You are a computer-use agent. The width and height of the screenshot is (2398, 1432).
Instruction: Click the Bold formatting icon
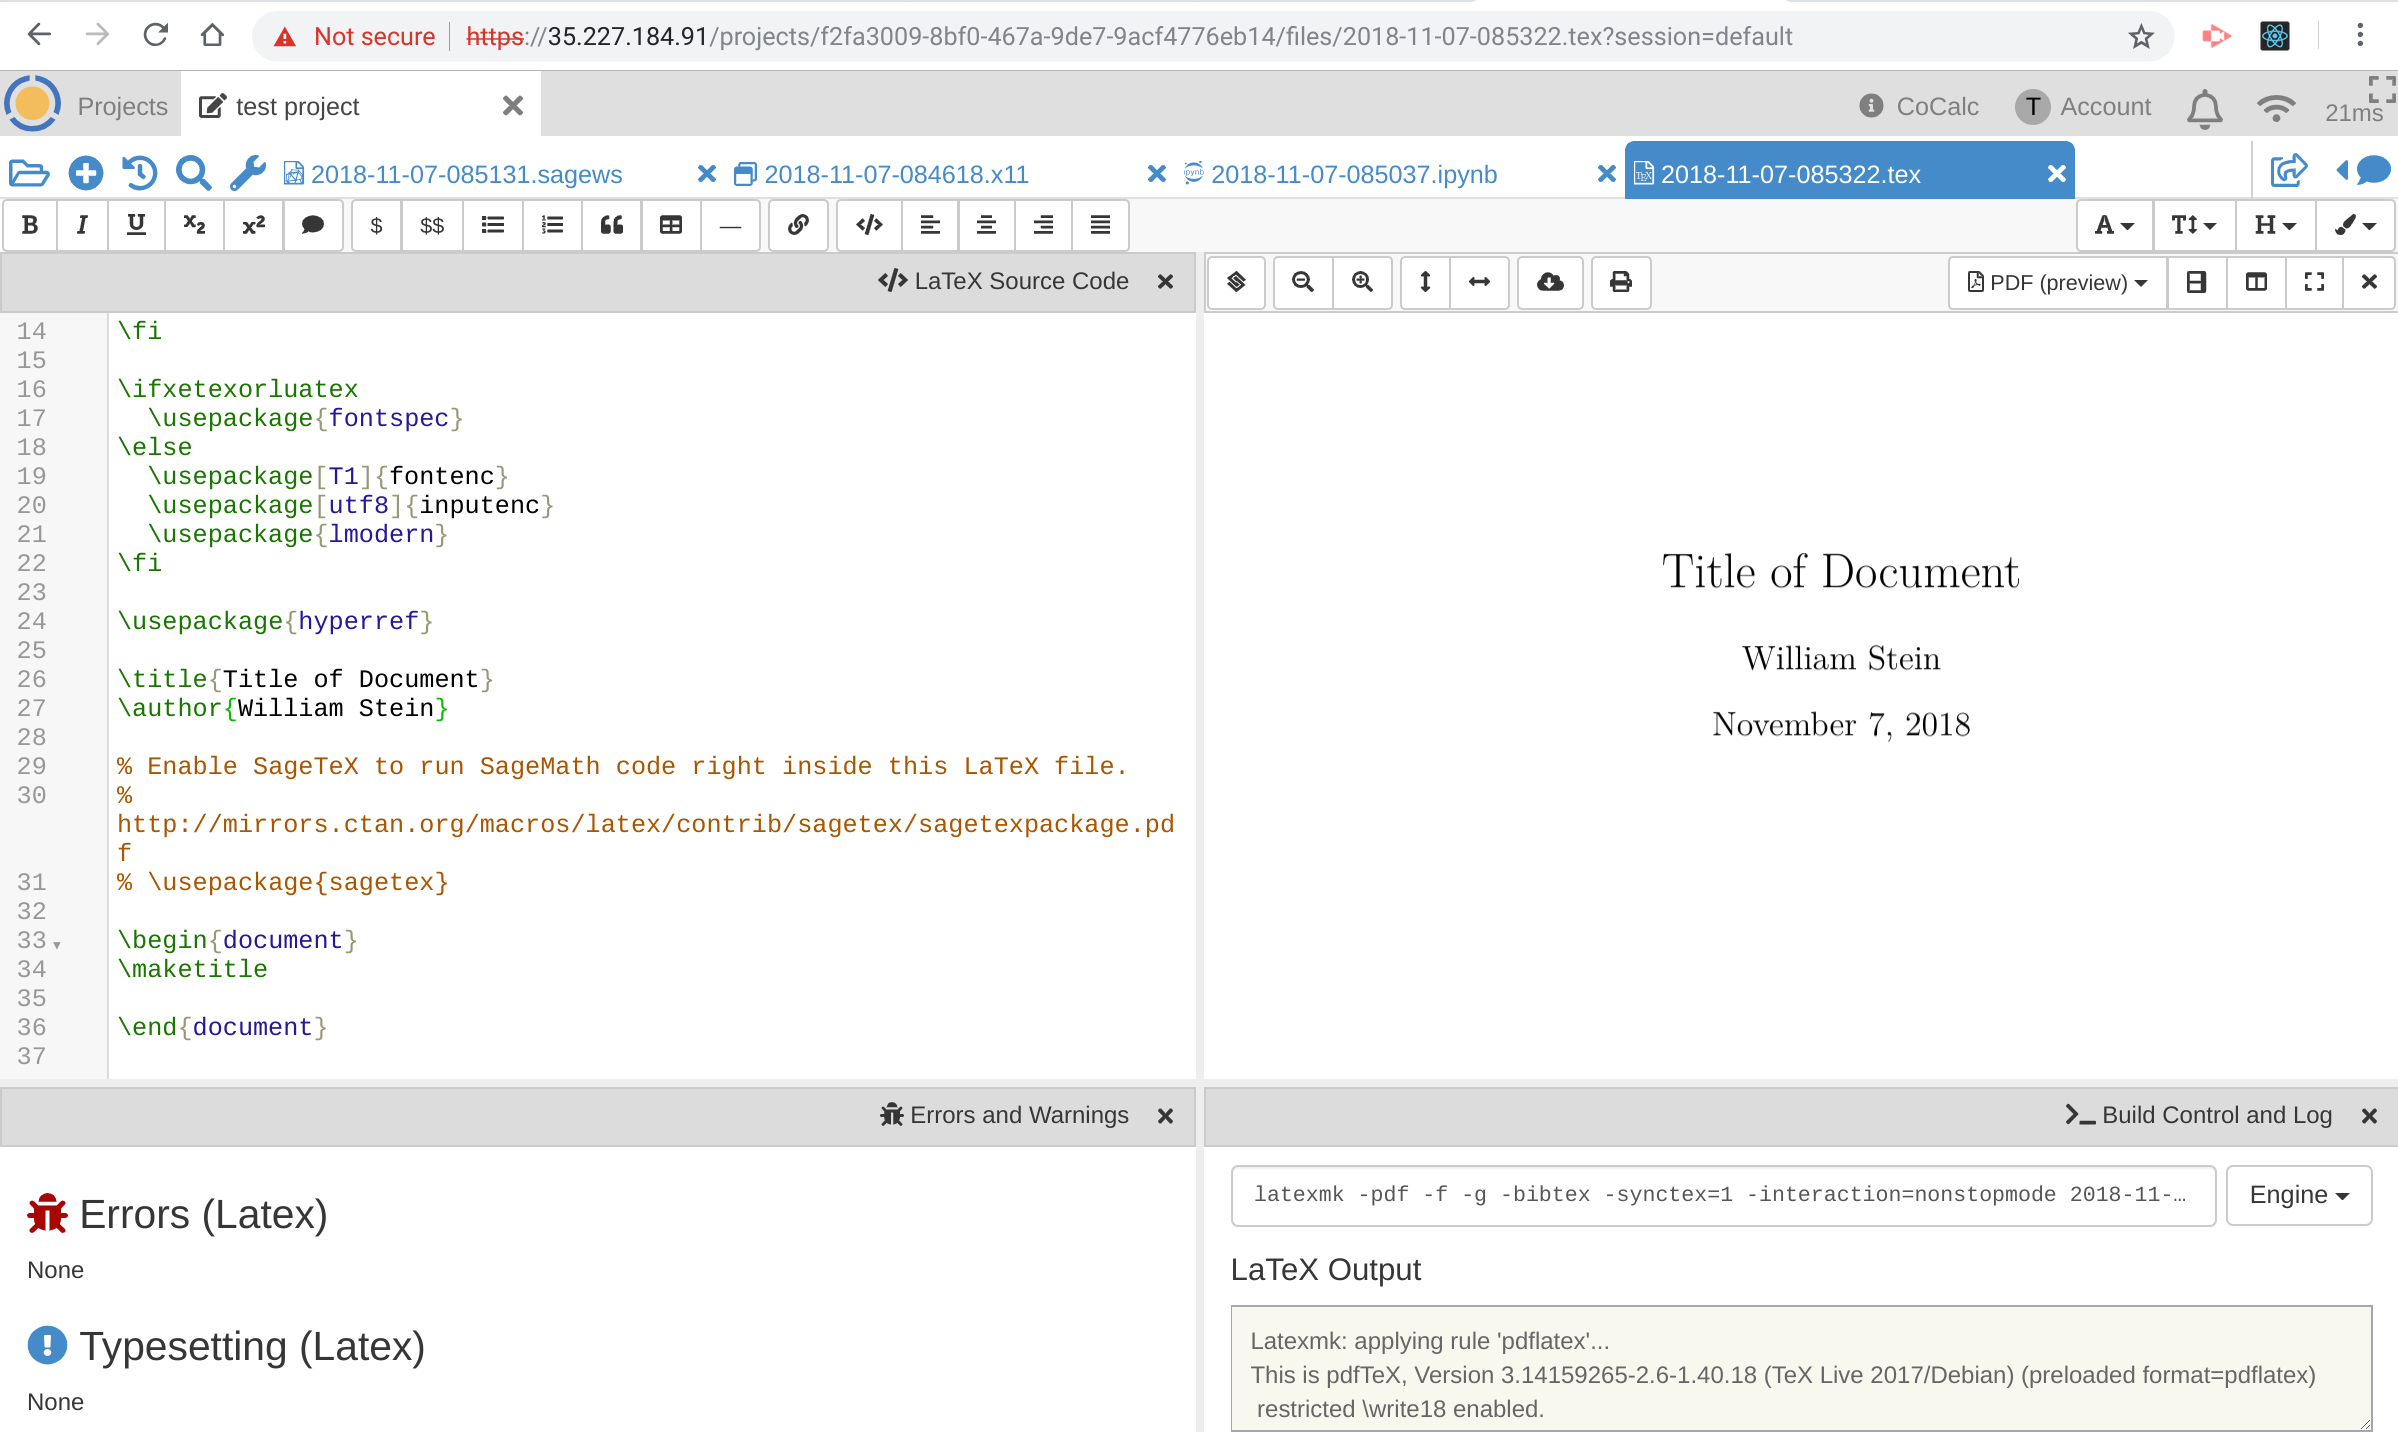[x=30, y=225]
